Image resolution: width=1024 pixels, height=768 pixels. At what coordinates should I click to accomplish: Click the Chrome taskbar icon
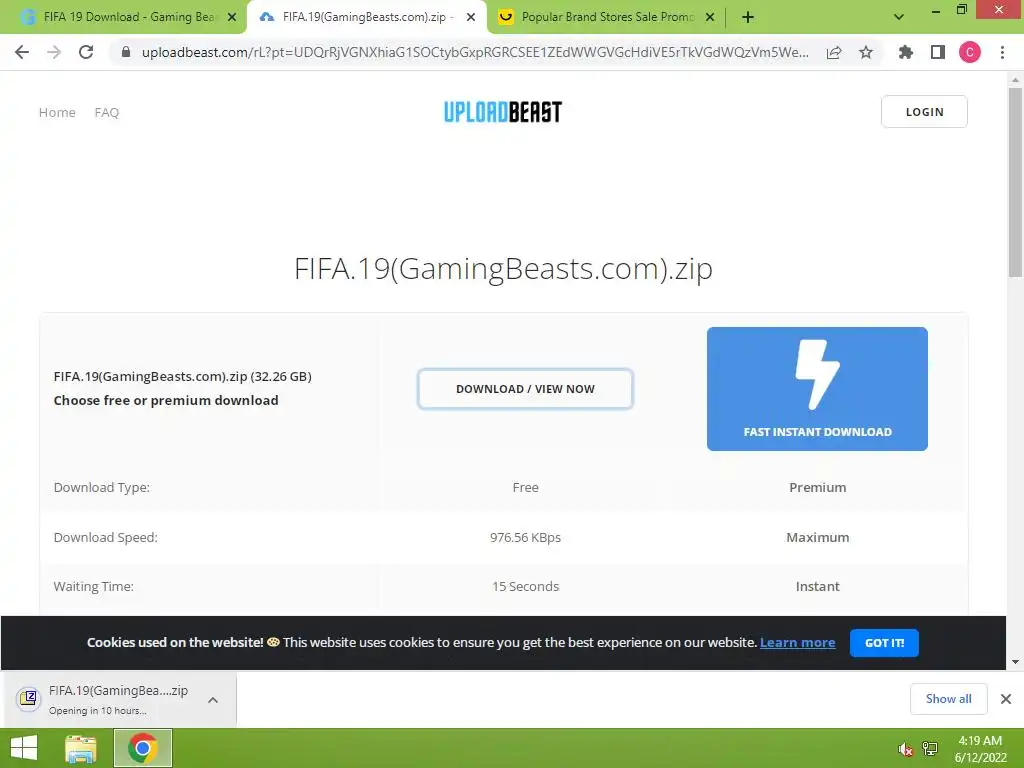click(x=142, y=748)
